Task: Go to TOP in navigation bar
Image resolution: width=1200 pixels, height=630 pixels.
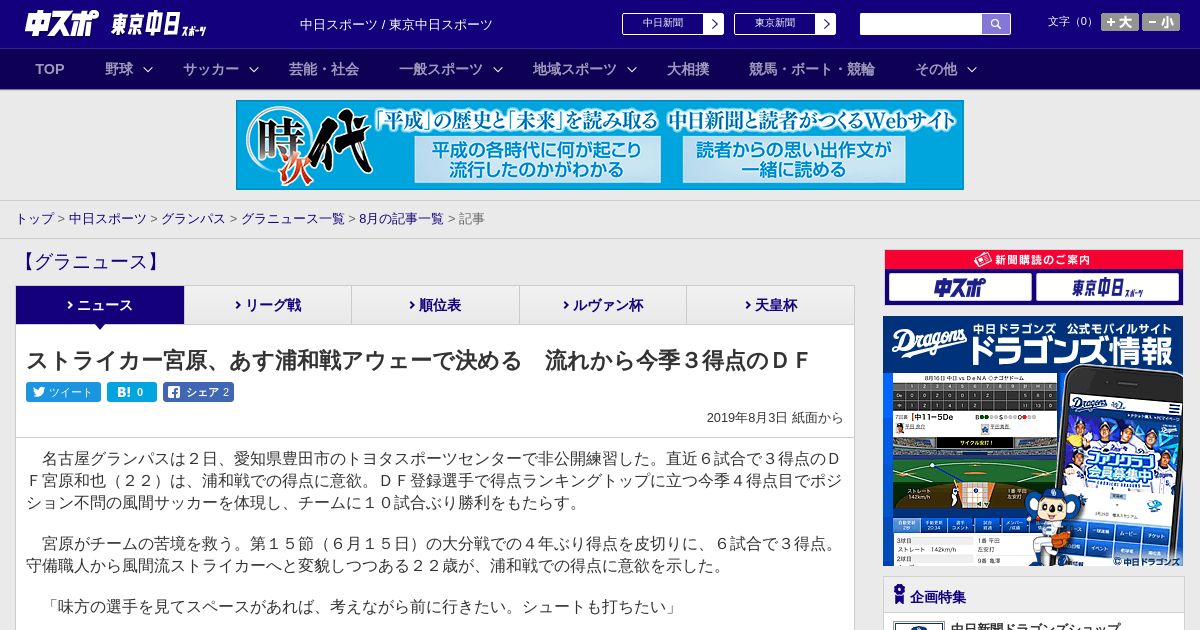Action: (50, 69)
